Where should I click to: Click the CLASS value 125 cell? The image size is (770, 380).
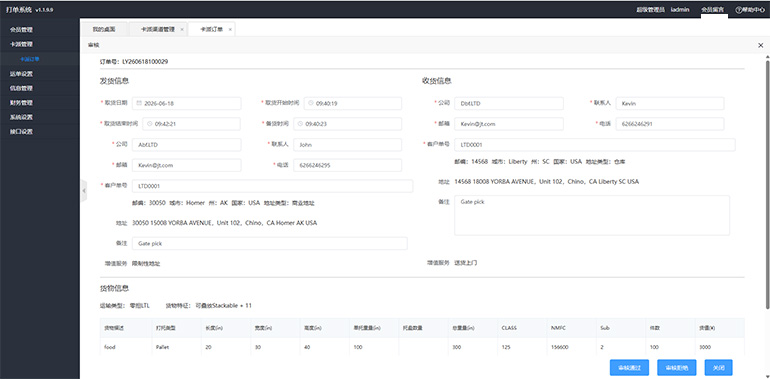(x=522, y=347)
